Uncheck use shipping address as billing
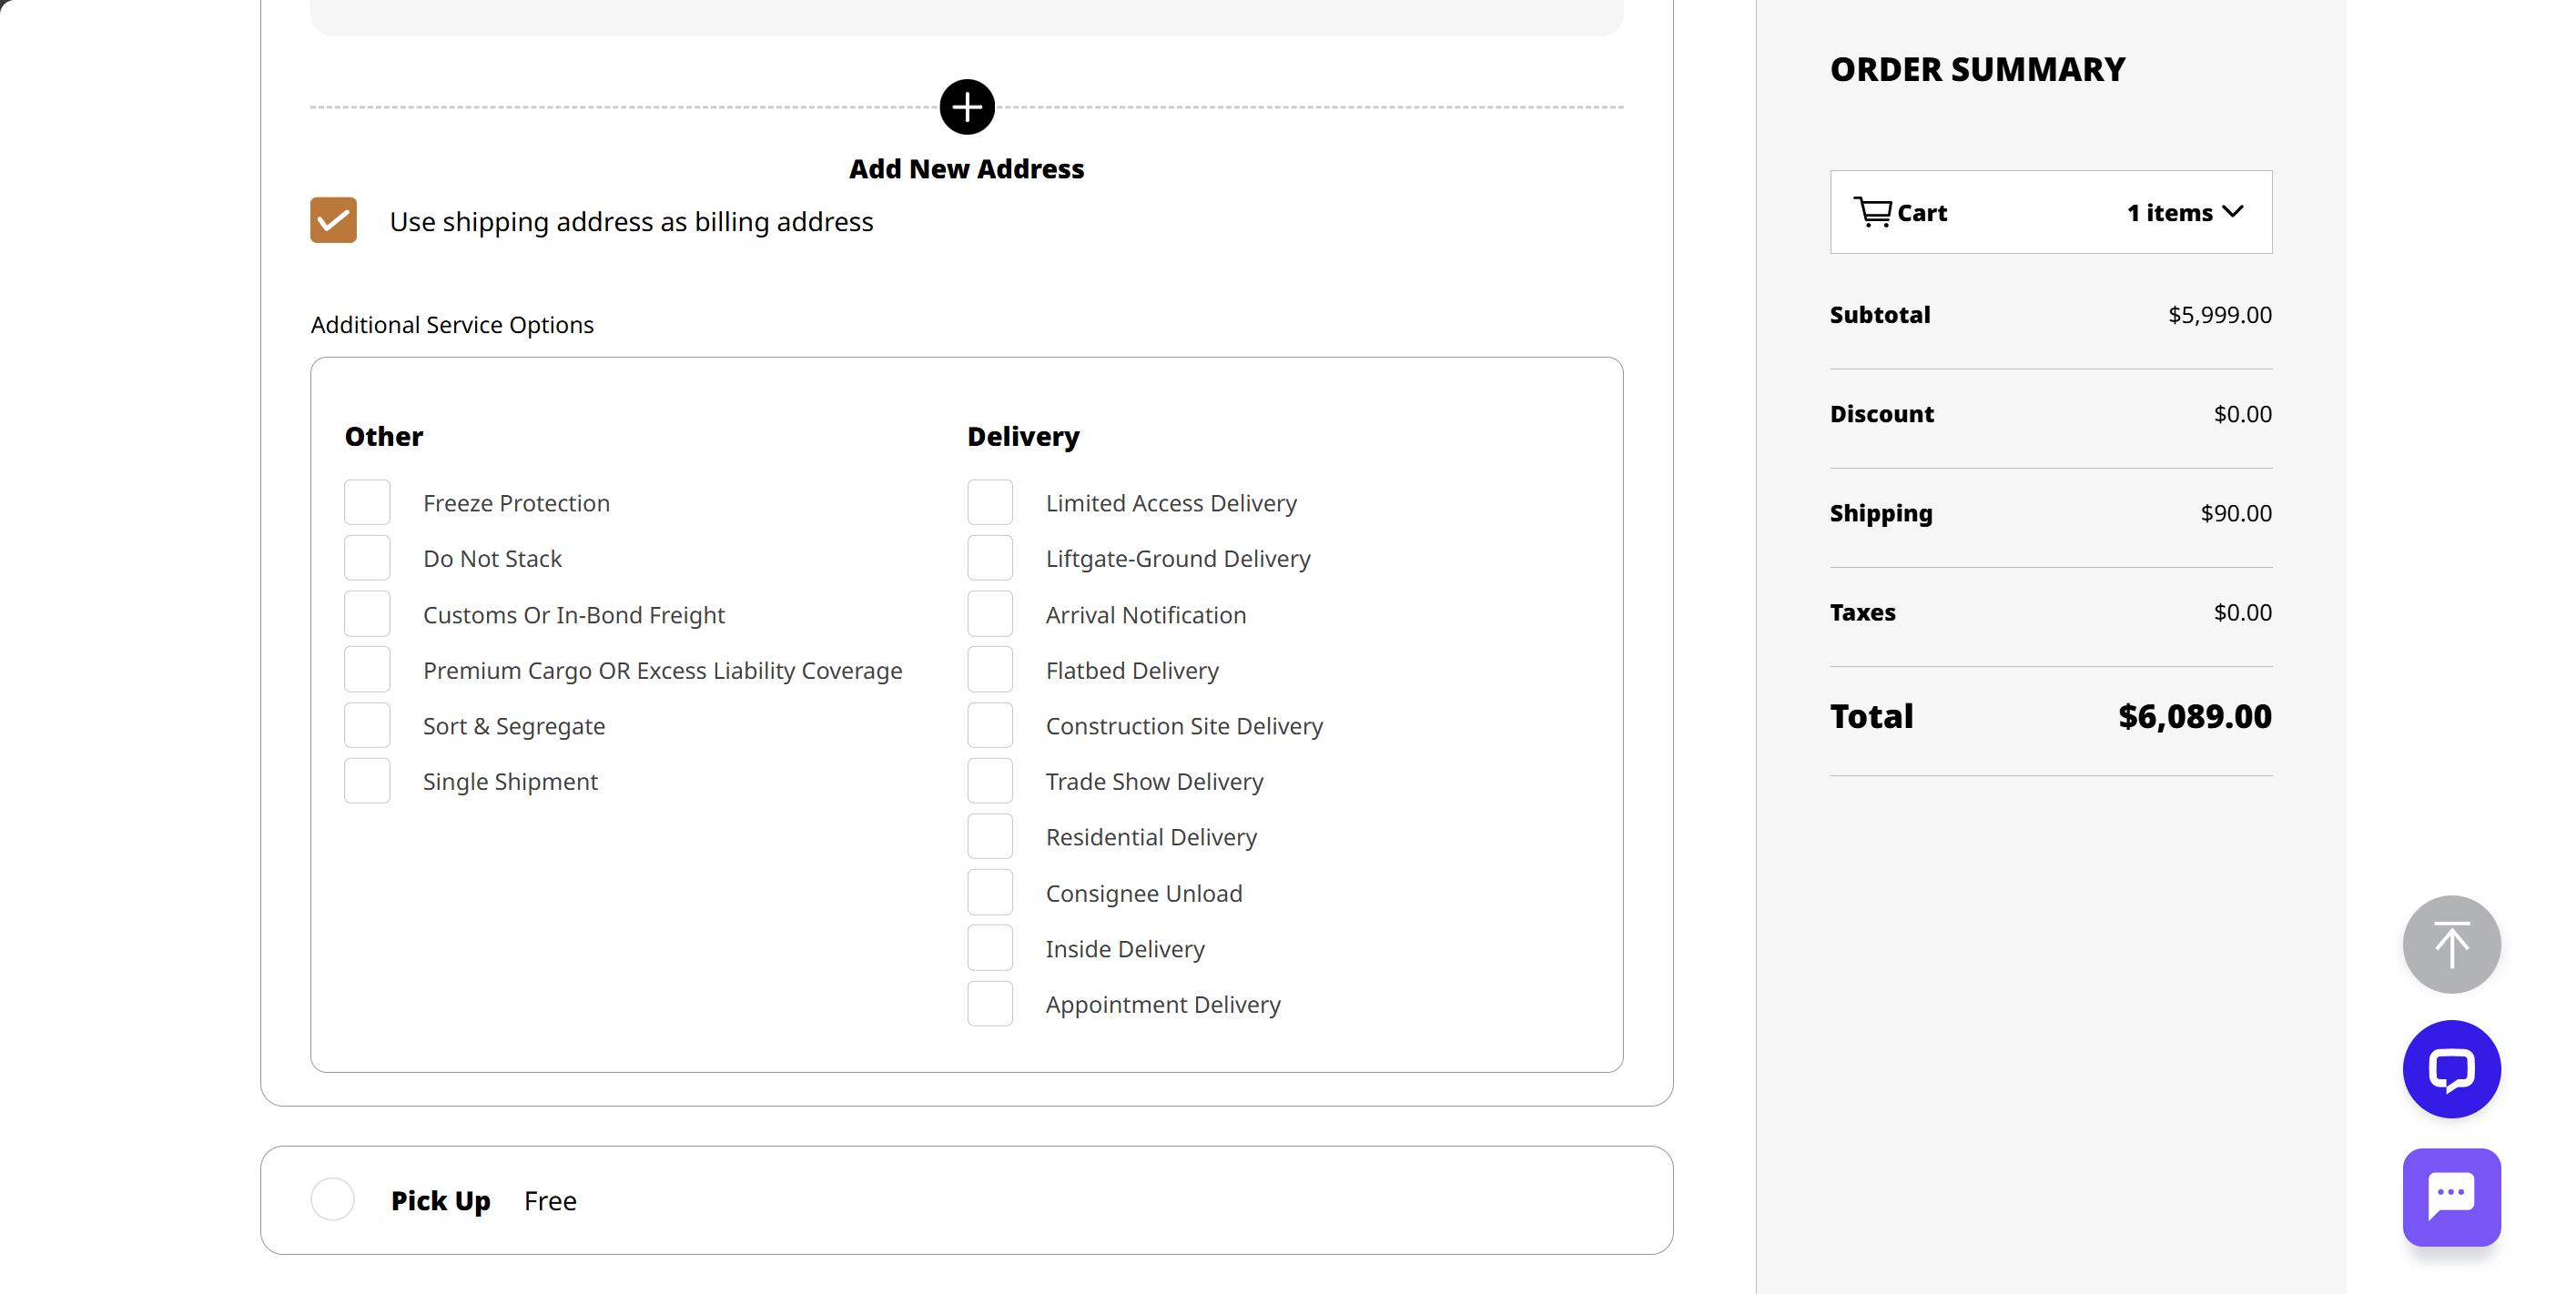This screenshot has width=2576, height=1294. coord(333,220)
